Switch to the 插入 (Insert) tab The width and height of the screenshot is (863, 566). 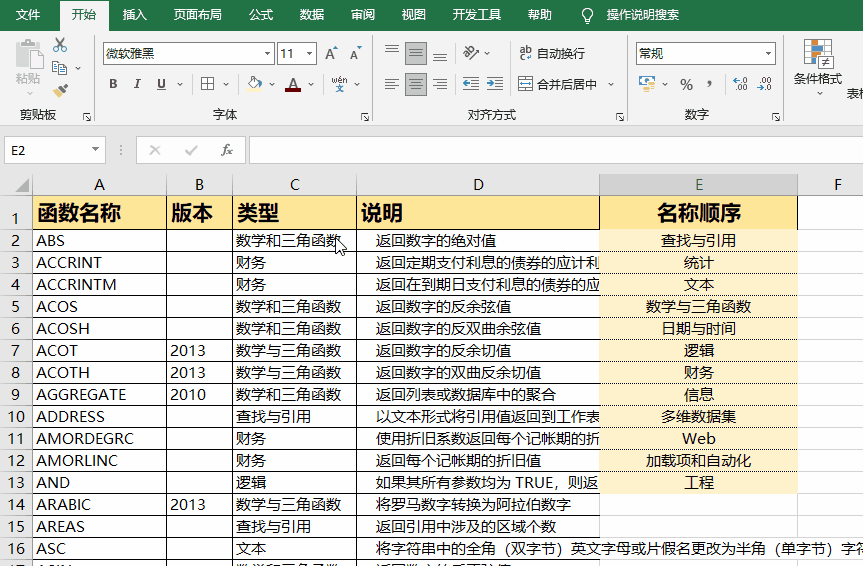134,15
